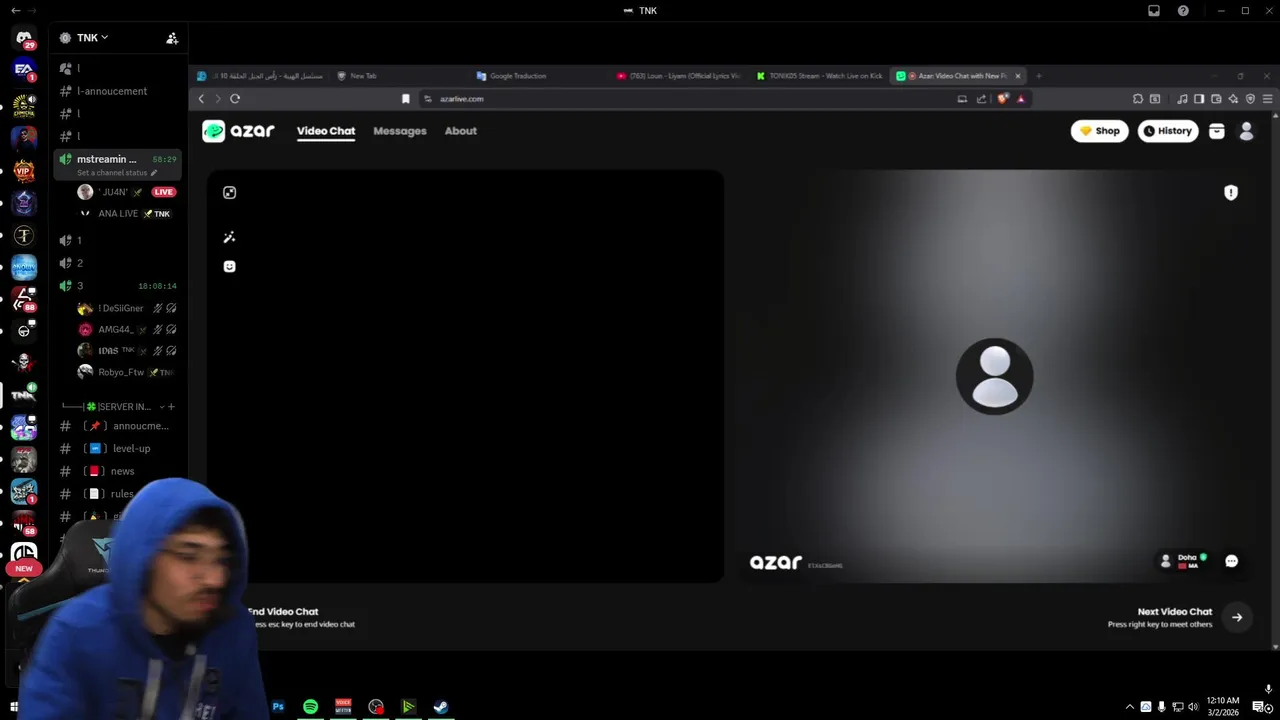Image resolution: width=1280 pixels, height=720 pixels.
Task: Open Discord direct messages home icon
Action: pos(24,38)
